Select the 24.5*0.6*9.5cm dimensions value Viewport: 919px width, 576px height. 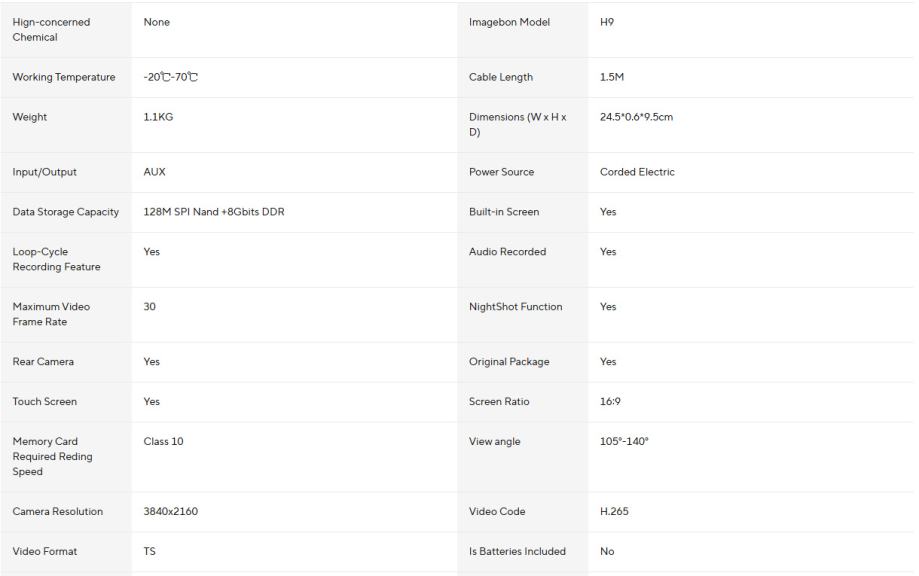point(636,117)
